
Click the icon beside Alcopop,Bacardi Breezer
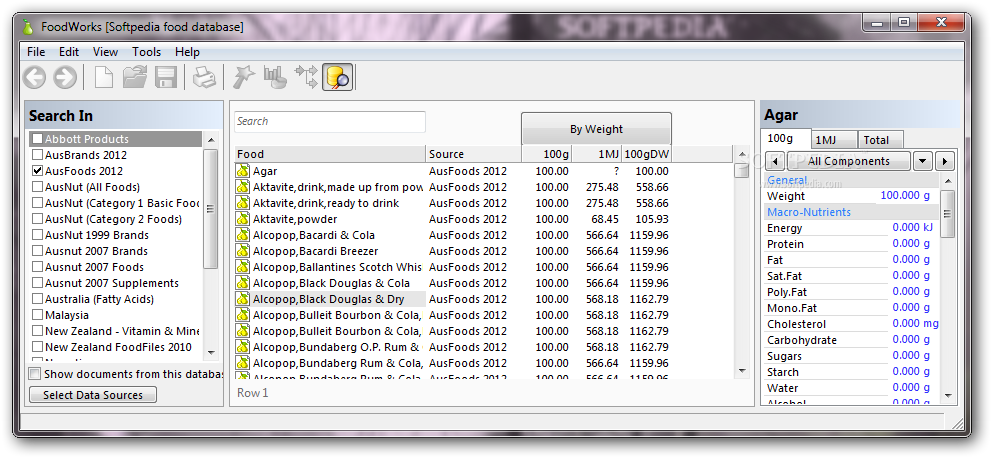click(243, 251)
